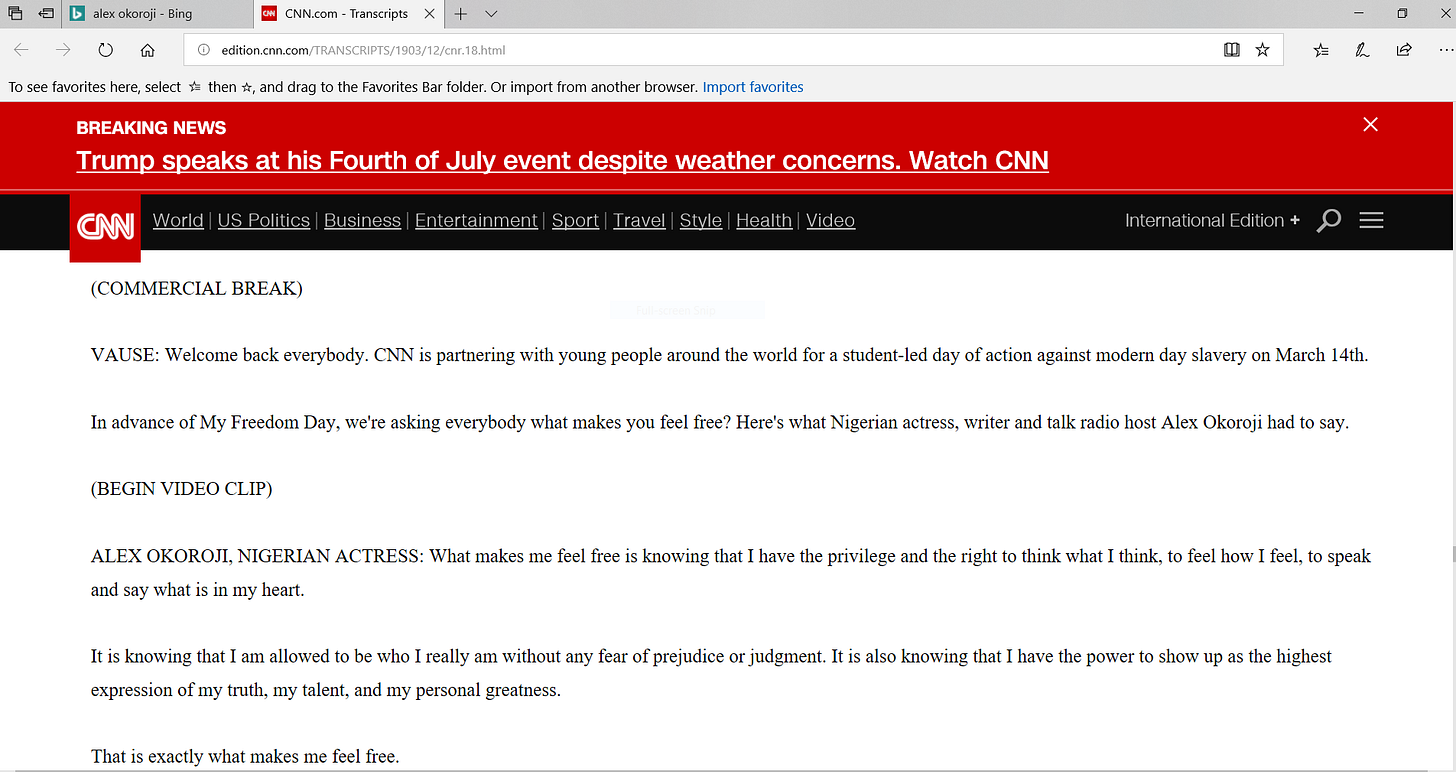Image resolution: width=1456 pixels, height=772 pixels.
Task: Open the Trump Fourth of July headline
Action: 562,160
